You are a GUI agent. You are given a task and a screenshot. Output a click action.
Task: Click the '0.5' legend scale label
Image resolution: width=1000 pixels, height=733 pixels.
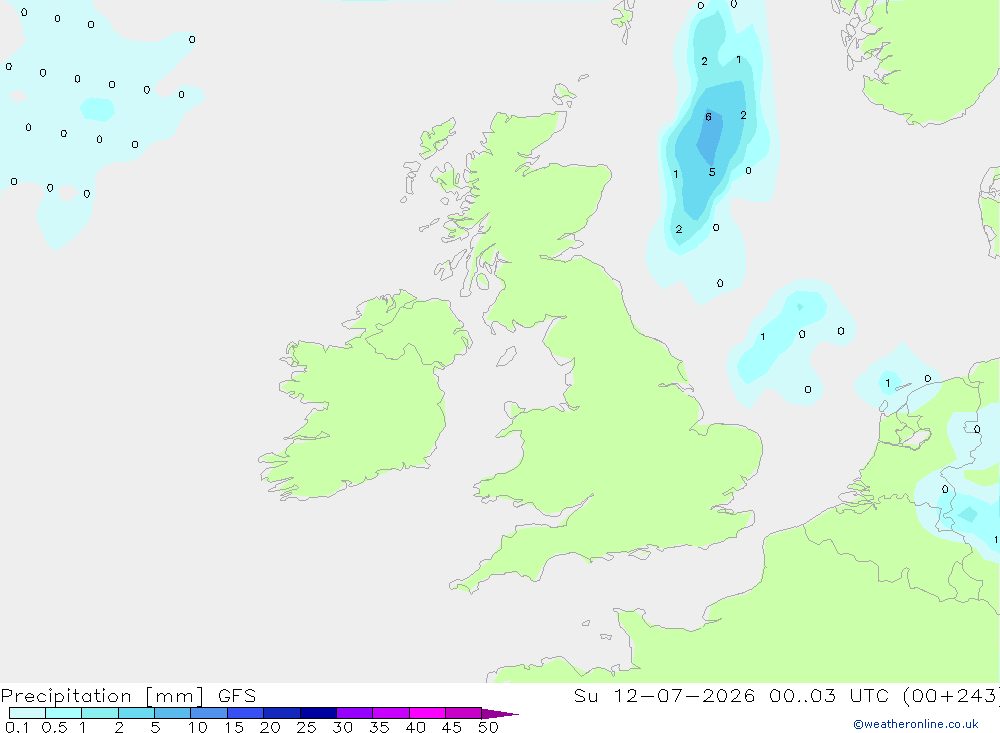coord(54,727)
